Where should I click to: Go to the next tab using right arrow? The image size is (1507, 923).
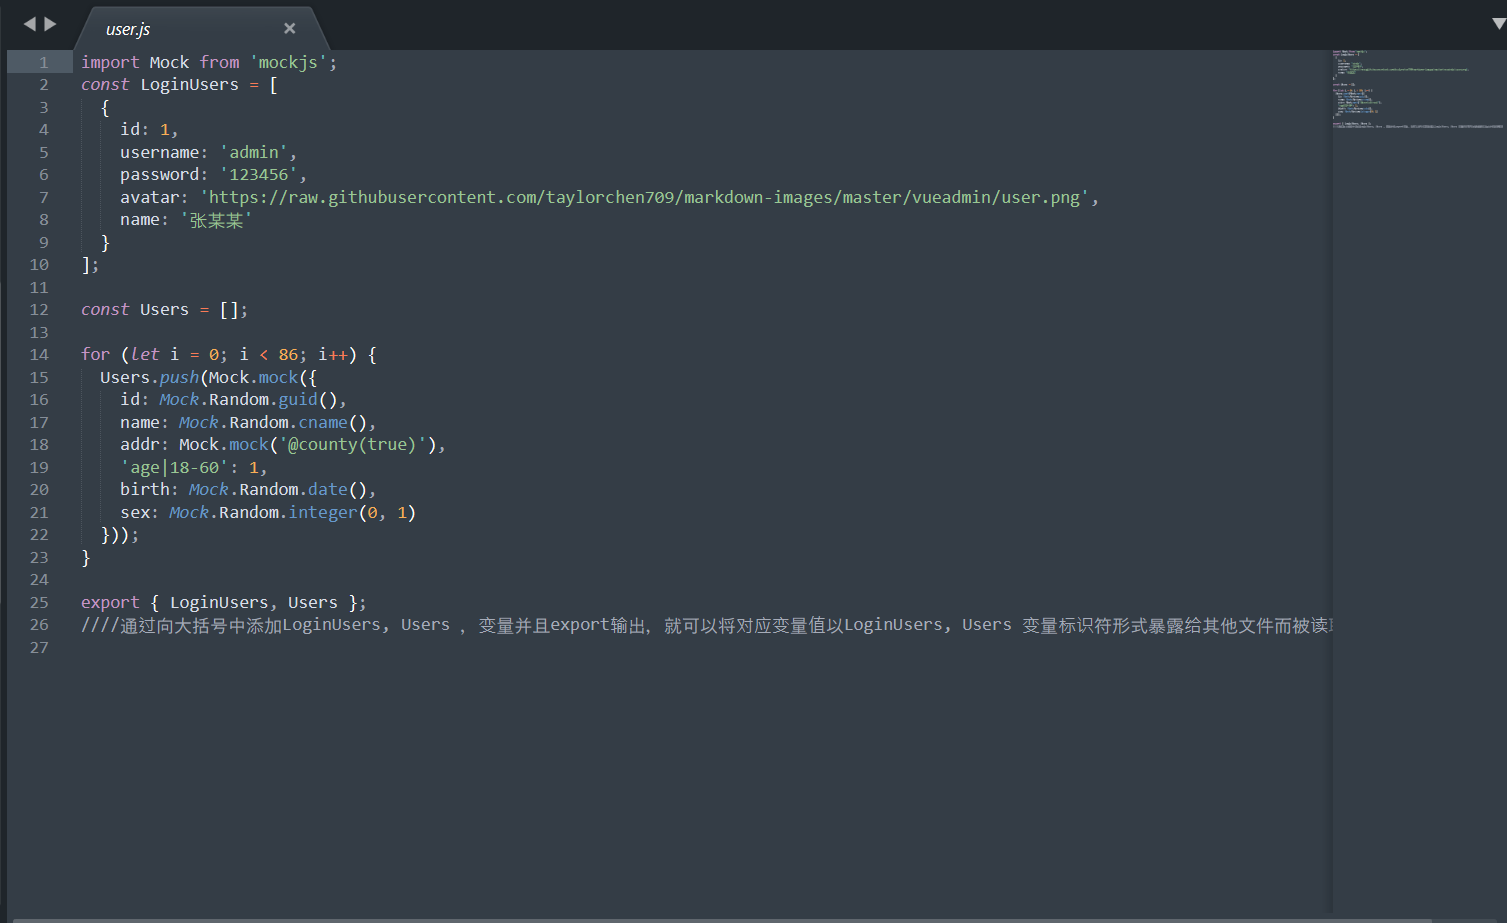[x=50, y=24]
